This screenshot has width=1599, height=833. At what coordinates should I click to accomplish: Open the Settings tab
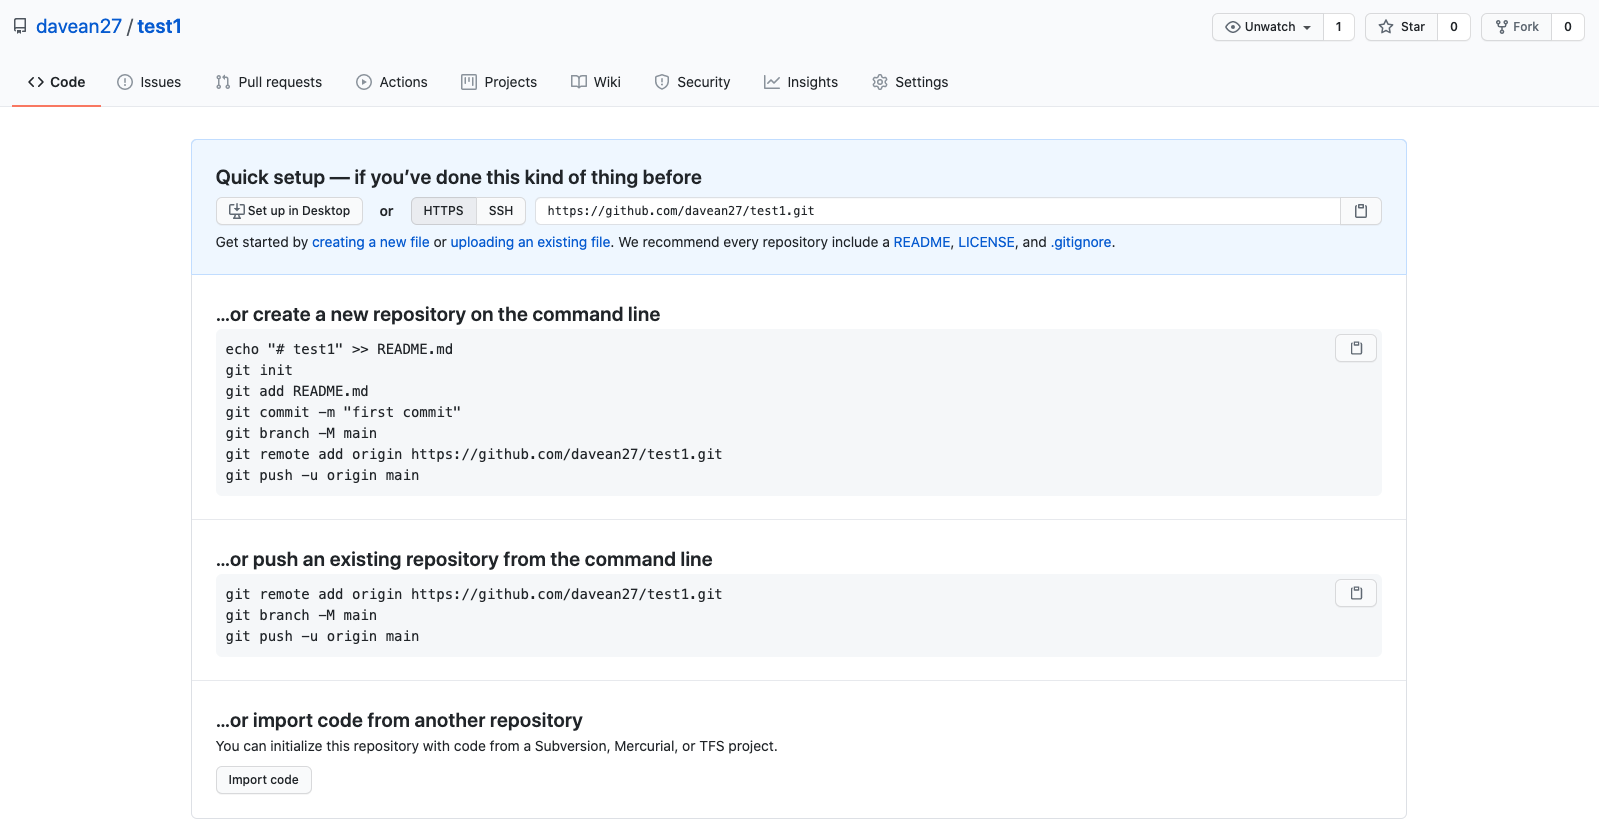909,82
